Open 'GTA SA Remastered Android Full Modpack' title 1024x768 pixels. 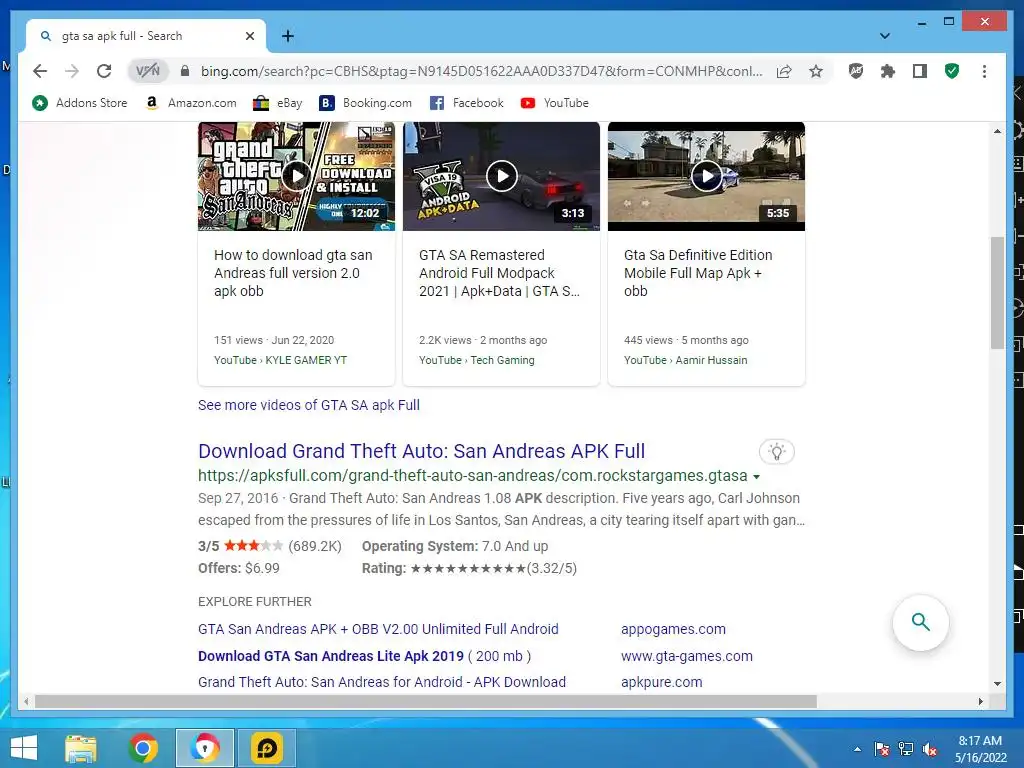(x=500, y=273)
